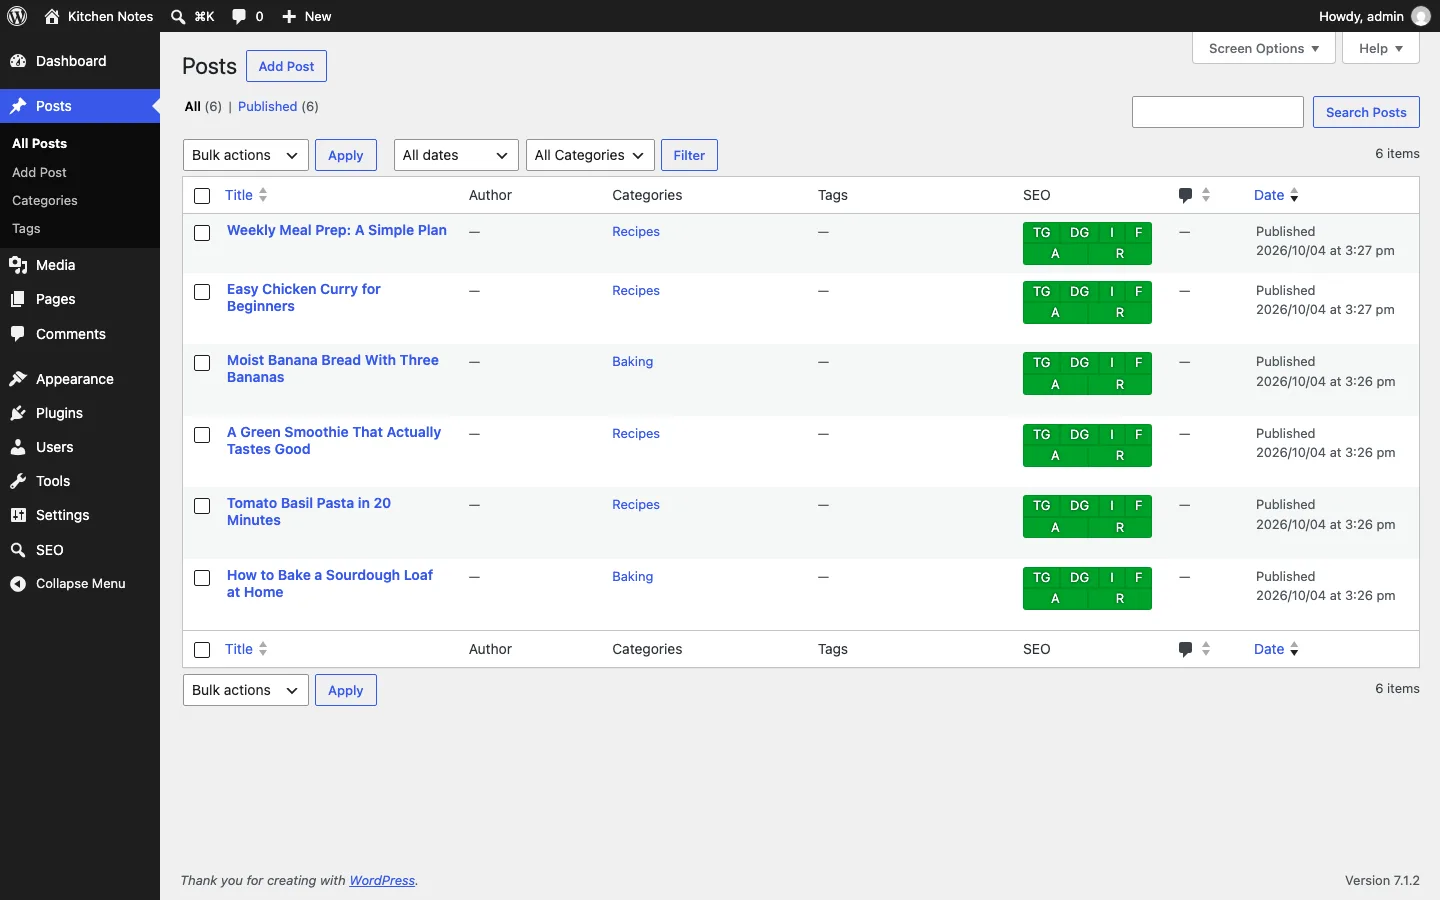
Task: Open the admin user avatar
Action: point(1421,16)
